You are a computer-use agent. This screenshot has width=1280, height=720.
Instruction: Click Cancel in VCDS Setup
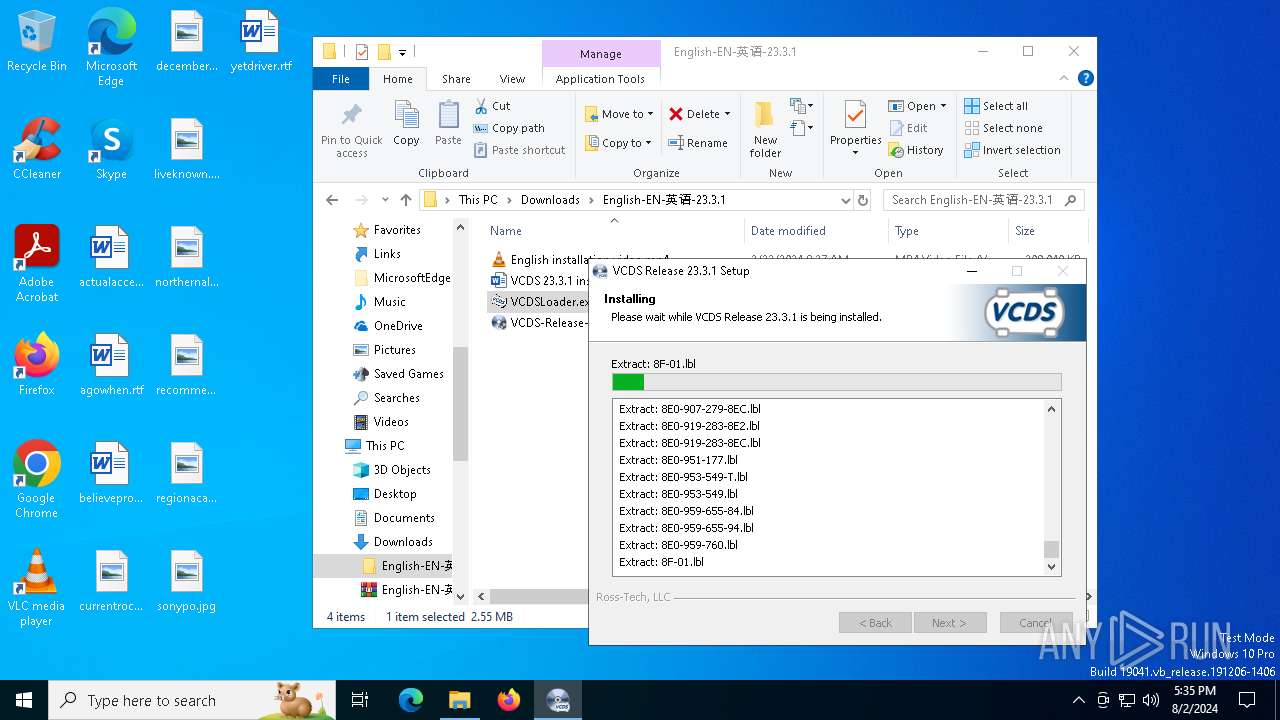point(1036,623)
